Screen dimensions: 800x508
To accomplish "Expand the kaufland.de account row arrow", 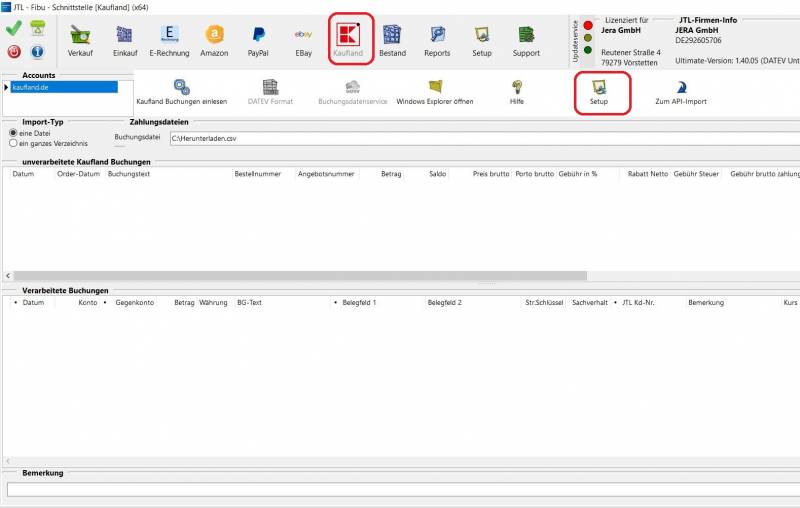I will tap(6, 87).
